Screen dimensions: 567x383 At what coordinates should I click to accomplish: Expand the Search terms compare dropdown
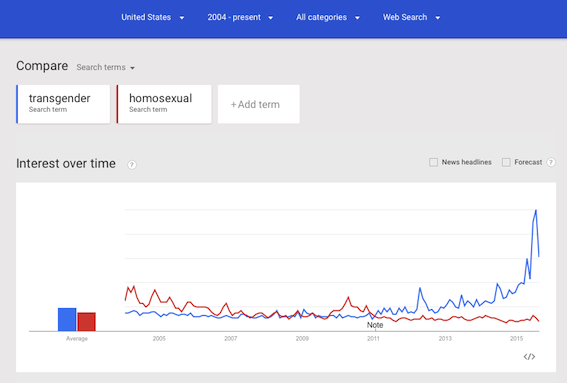point(105,68)
